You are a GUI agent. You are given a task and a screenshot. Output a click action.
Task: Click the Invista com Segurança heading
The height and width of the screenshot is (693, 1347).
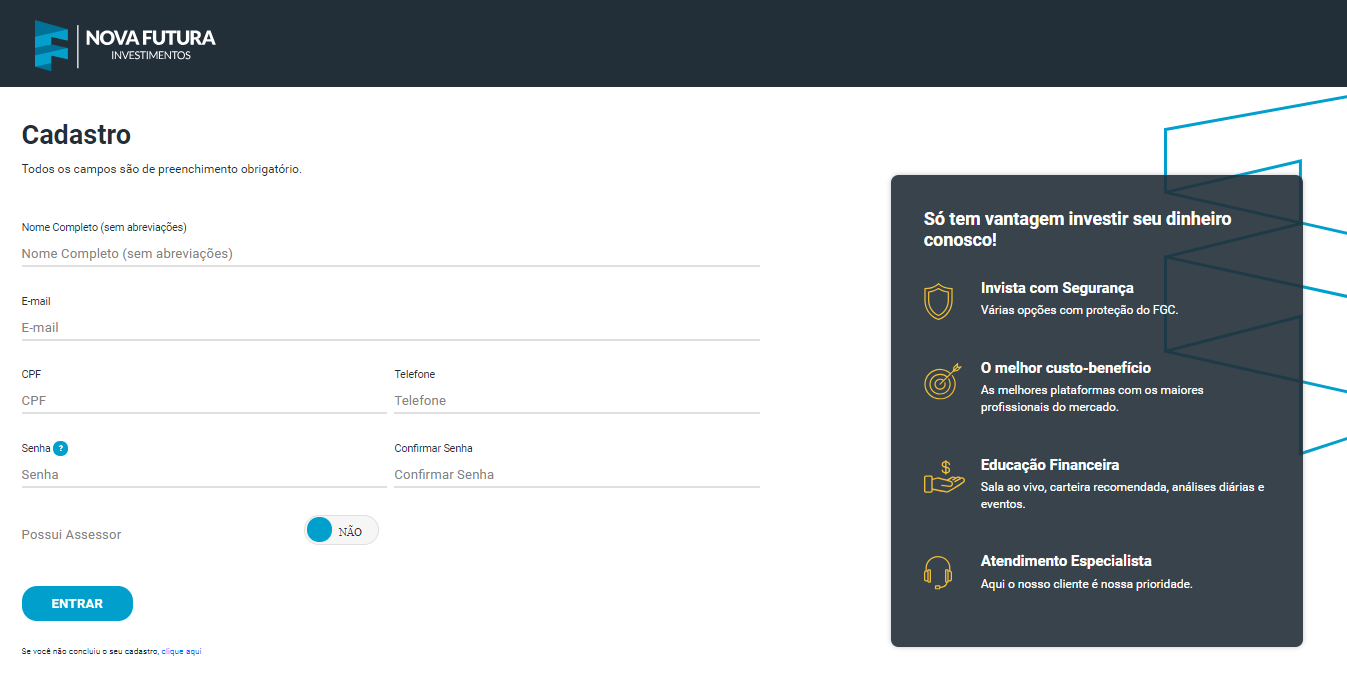pos(1057,288)
